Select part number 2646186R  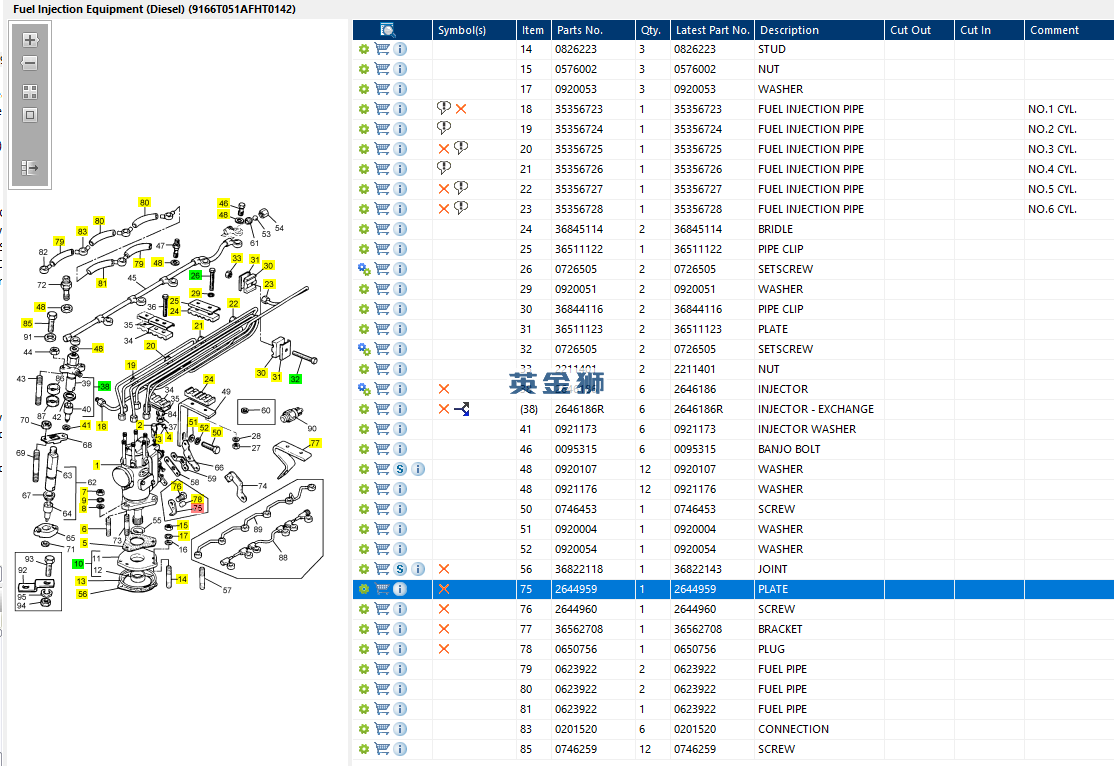[x=580, y=409]
